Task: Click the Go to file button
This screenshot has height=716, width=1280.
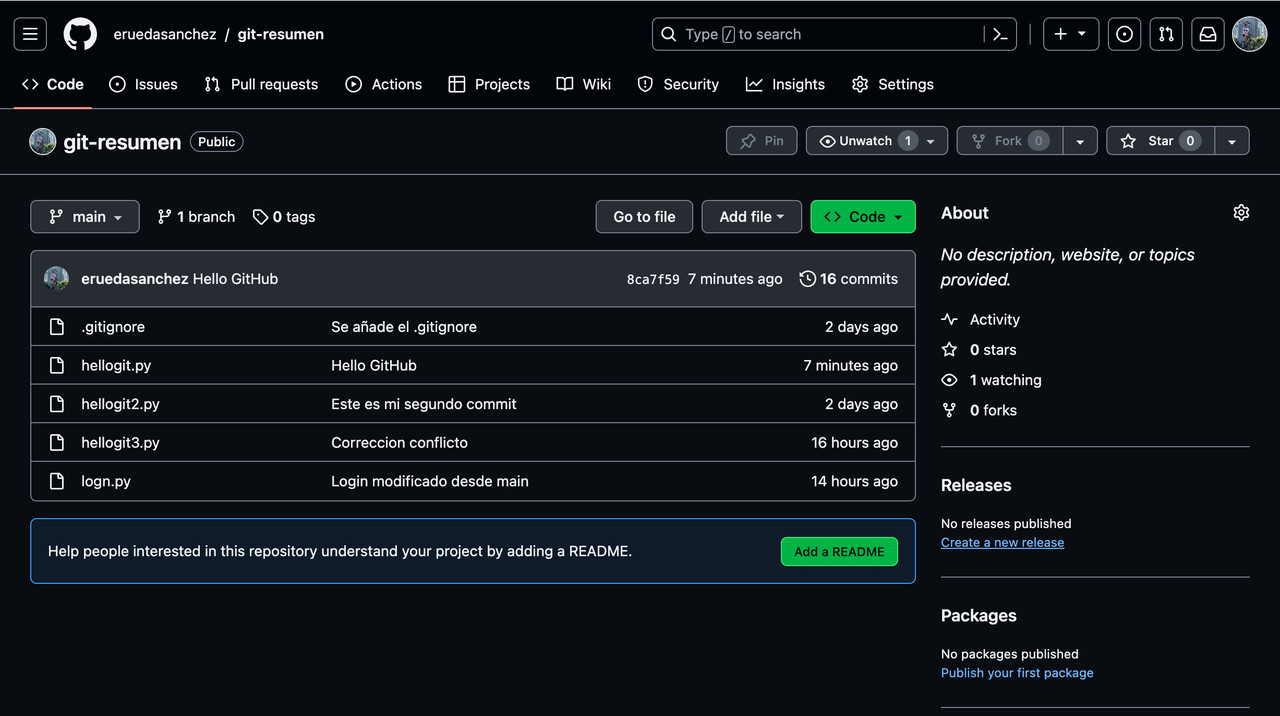Action: click(x=644, y=217)
